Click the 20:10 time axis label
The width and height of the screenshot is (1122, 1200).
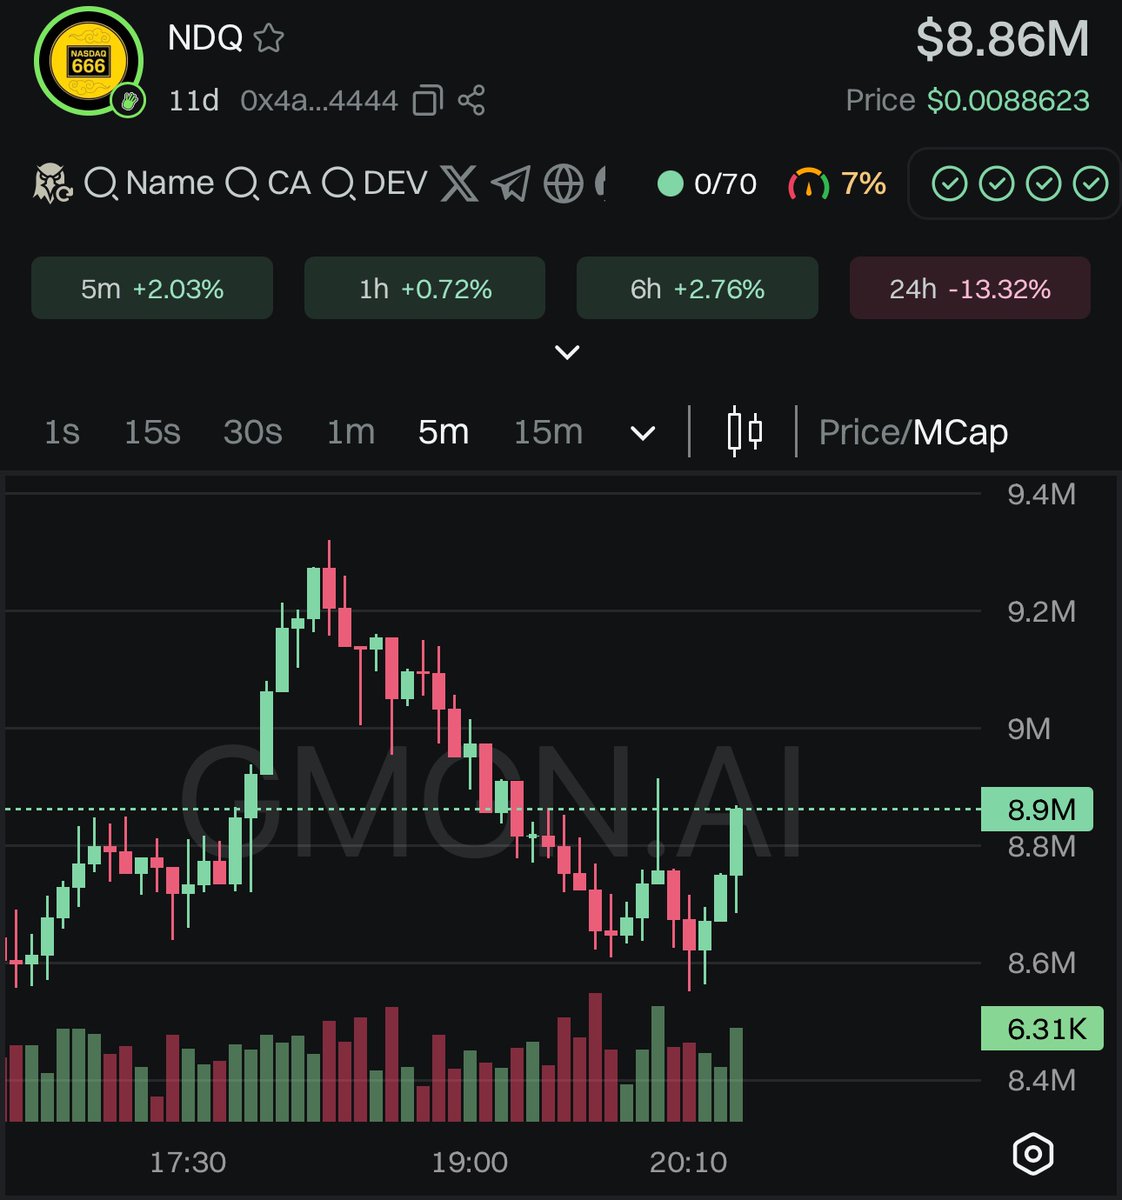[x=688, y=1162]
